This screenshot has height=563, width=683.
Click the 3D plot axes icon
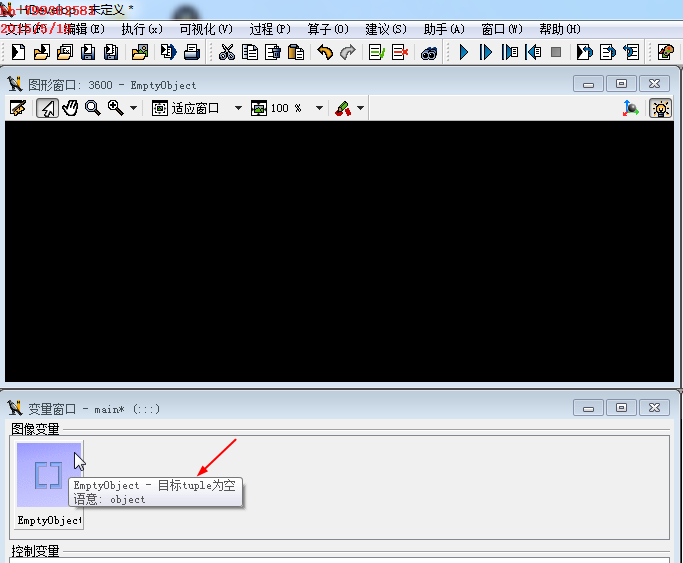(x=630, y=108)
